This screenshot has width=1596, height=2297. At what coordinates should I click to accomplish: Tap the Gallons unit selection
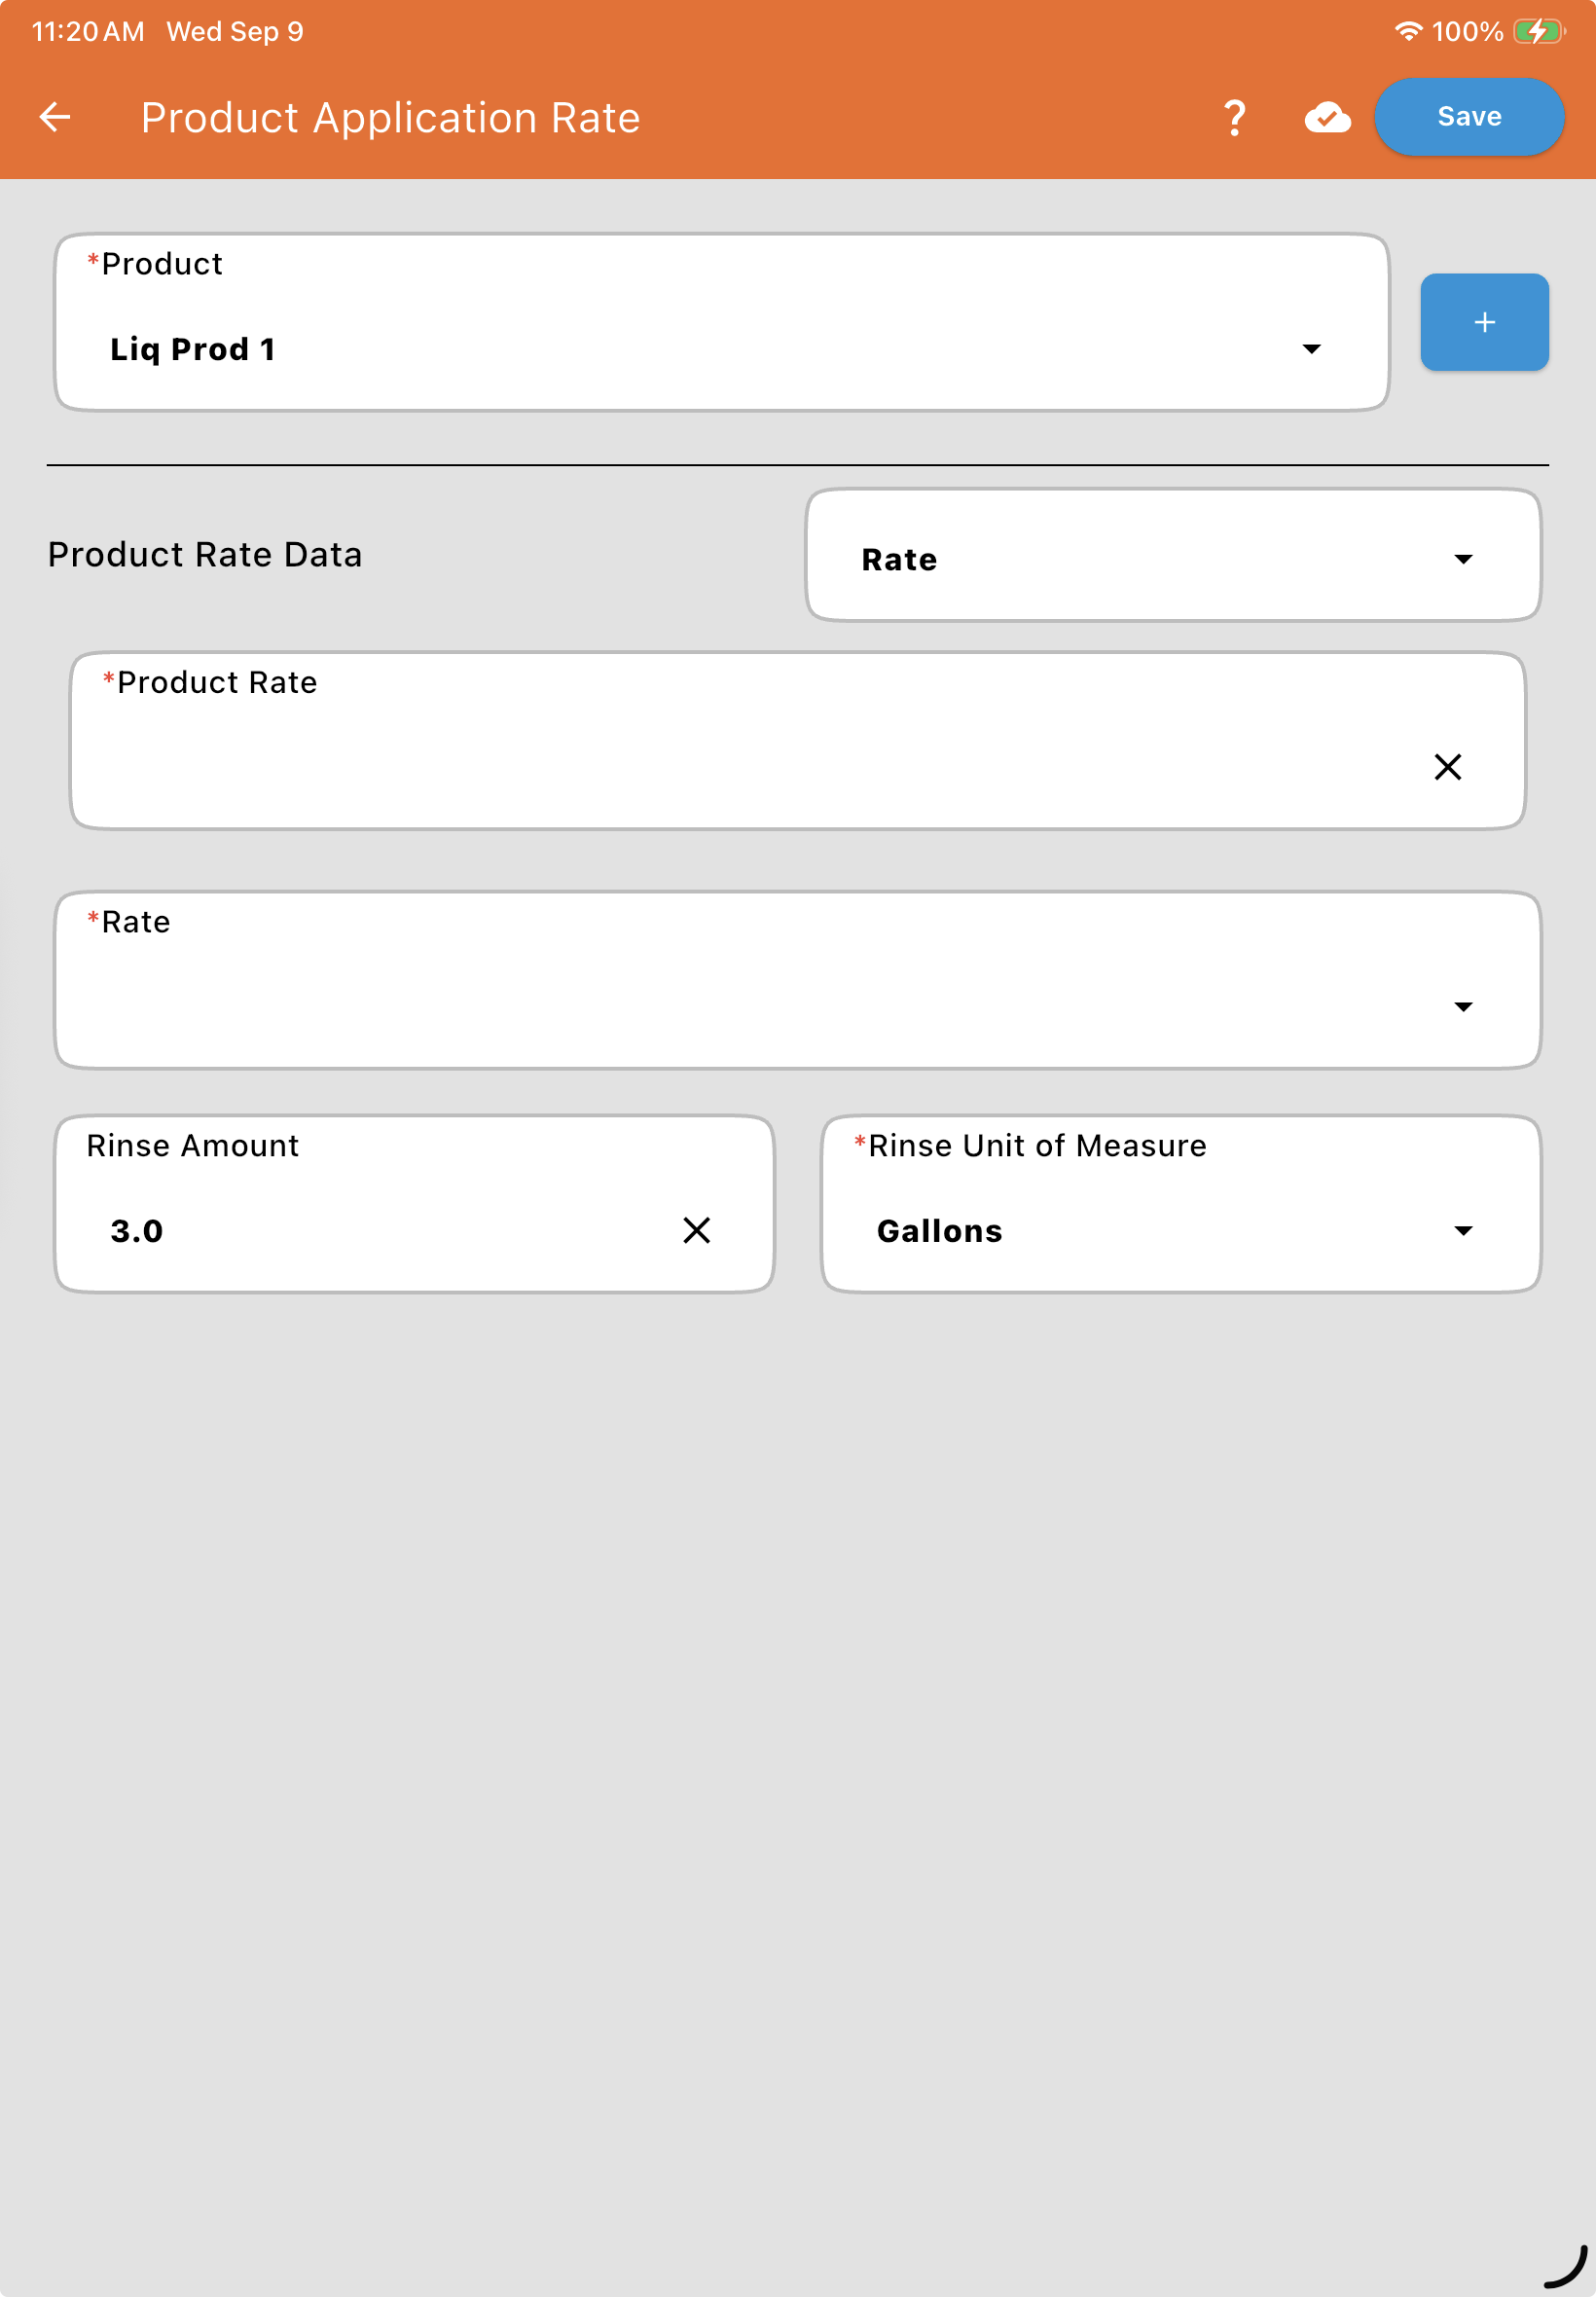[x=939, y=1230]
